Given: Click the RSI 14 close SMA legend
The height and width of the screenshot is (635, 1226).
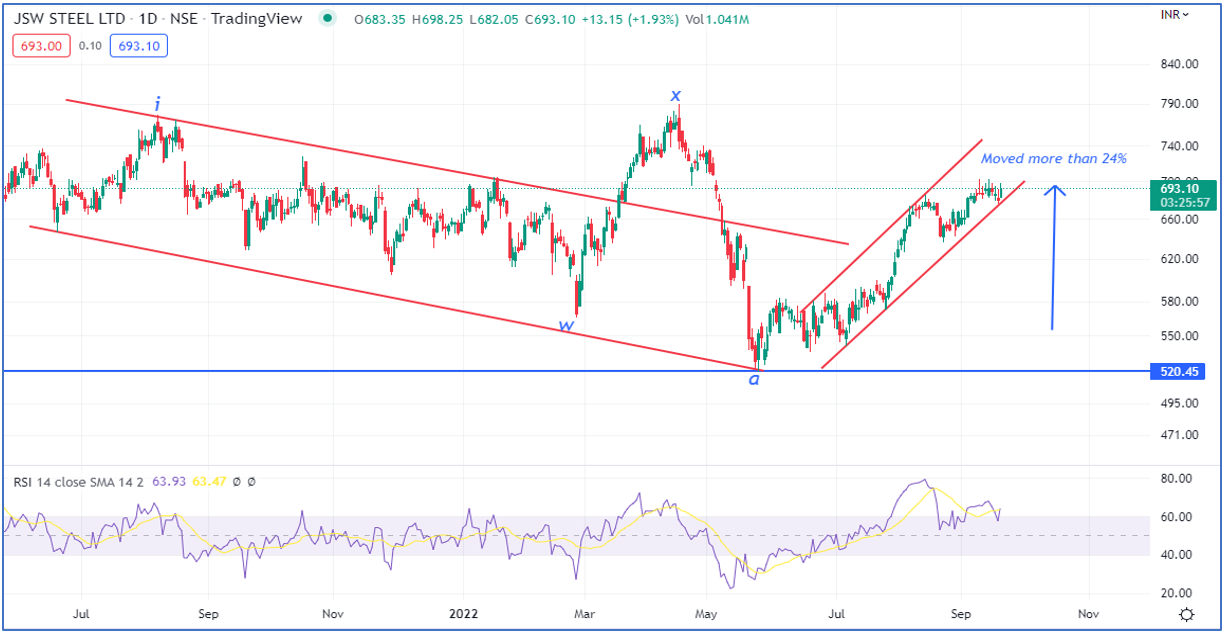Looking at the screenshot, I should [x=78, y=482].
